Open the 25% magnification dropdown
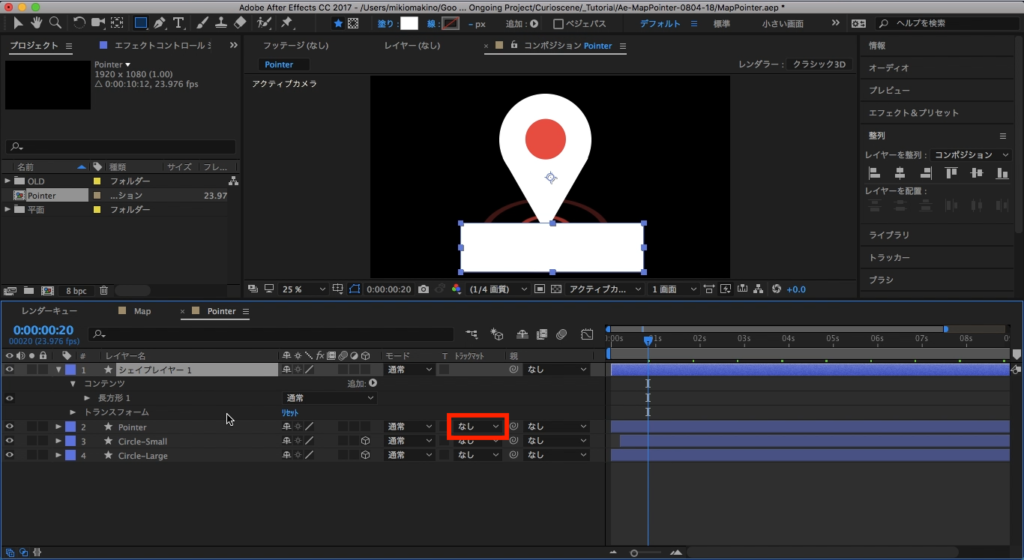Screen dimensions: 1024x560 click(x=304, y=289)
